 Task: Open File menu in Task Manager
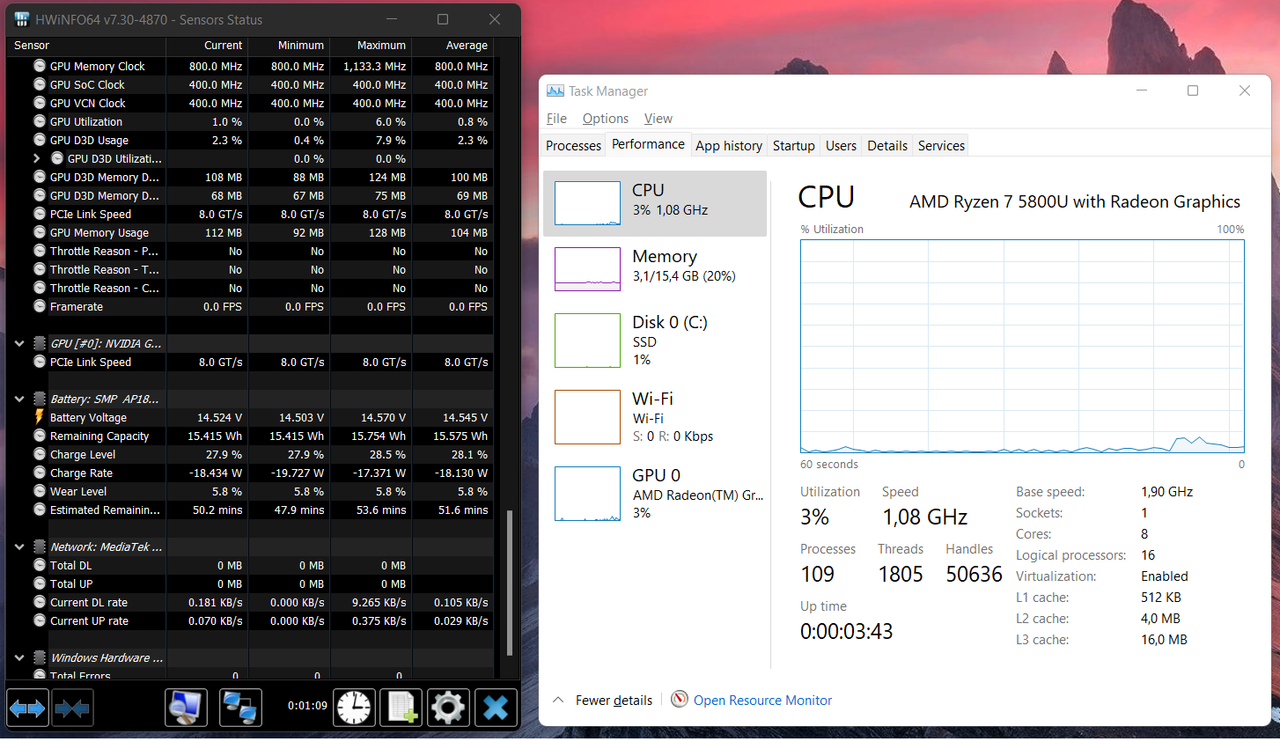pyautogui.click(x=556, y=118)
